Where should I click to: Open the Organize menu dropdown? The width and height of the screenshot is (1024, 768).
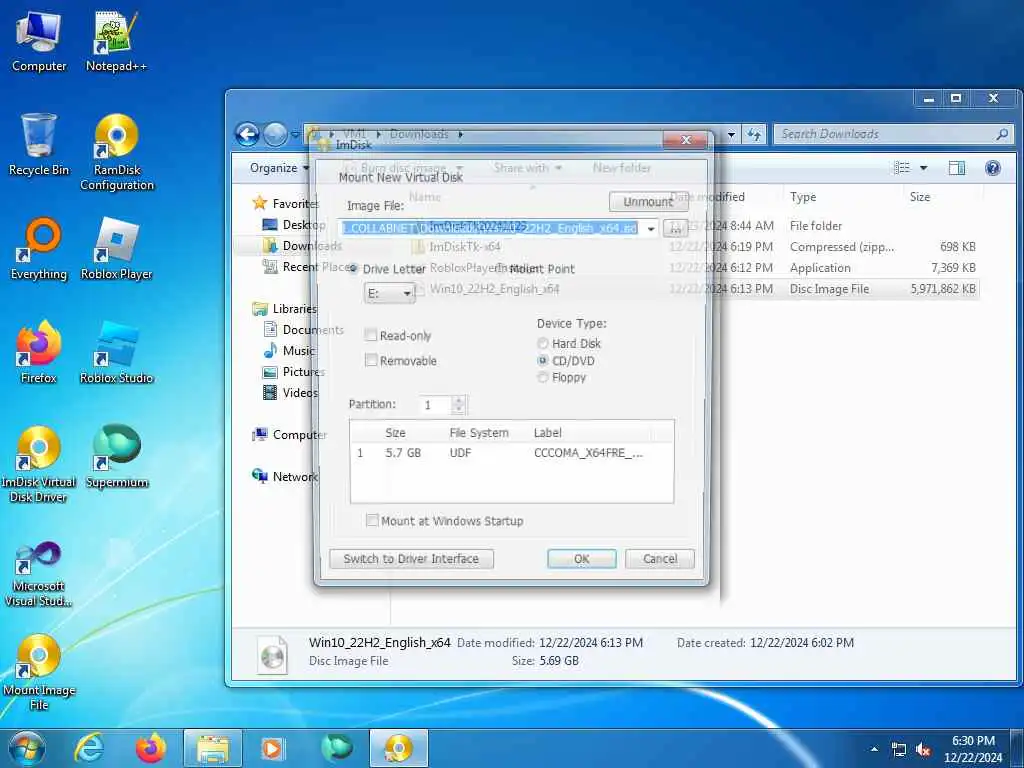[280, 168]
